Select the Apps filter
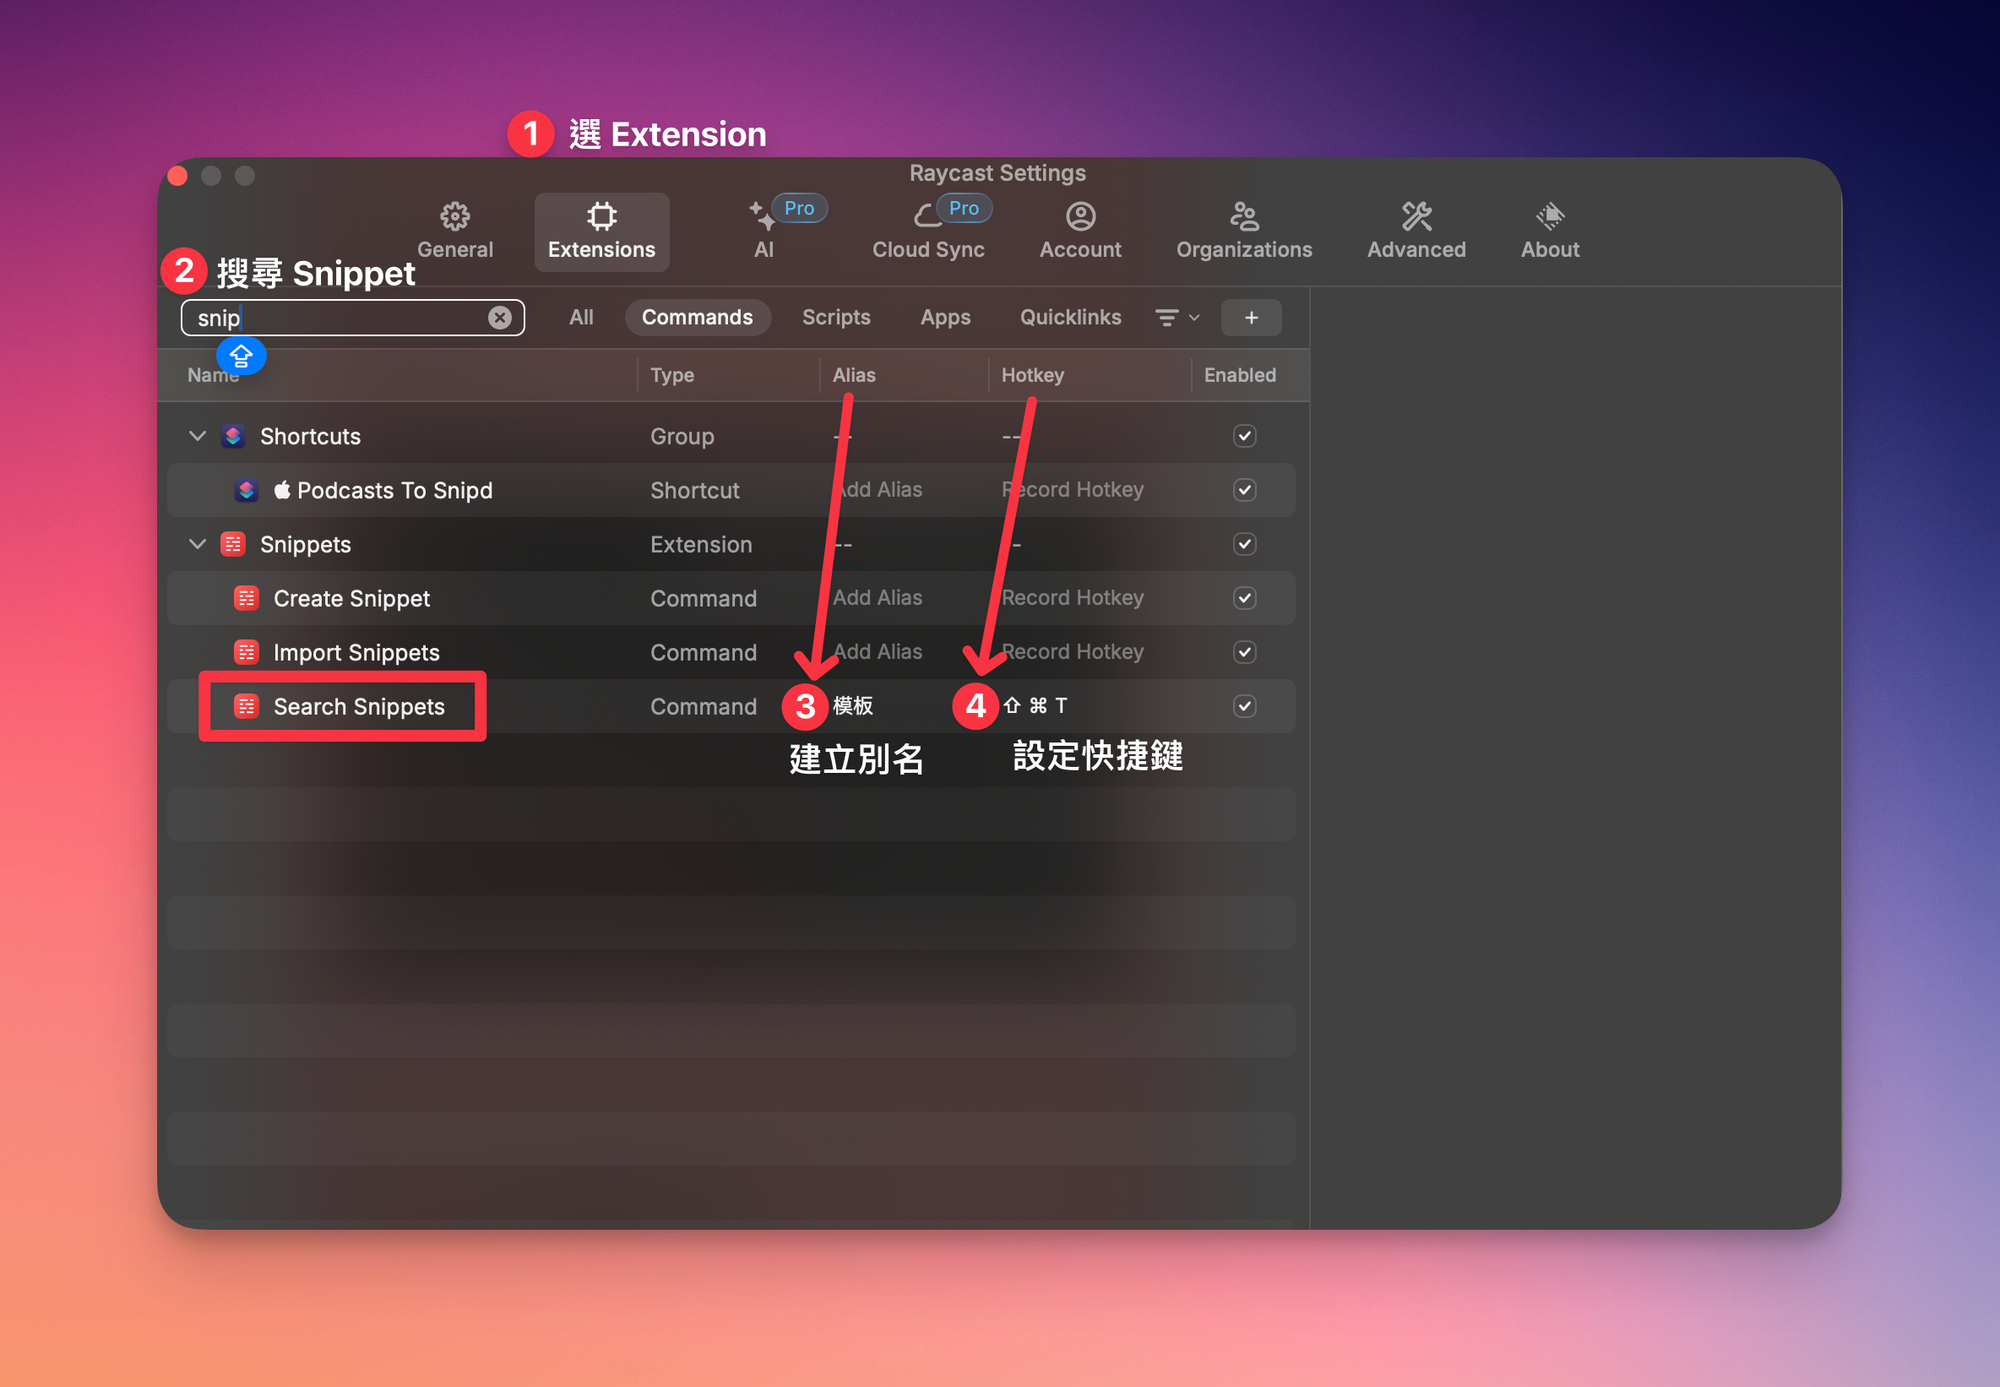 click(945, 317)
